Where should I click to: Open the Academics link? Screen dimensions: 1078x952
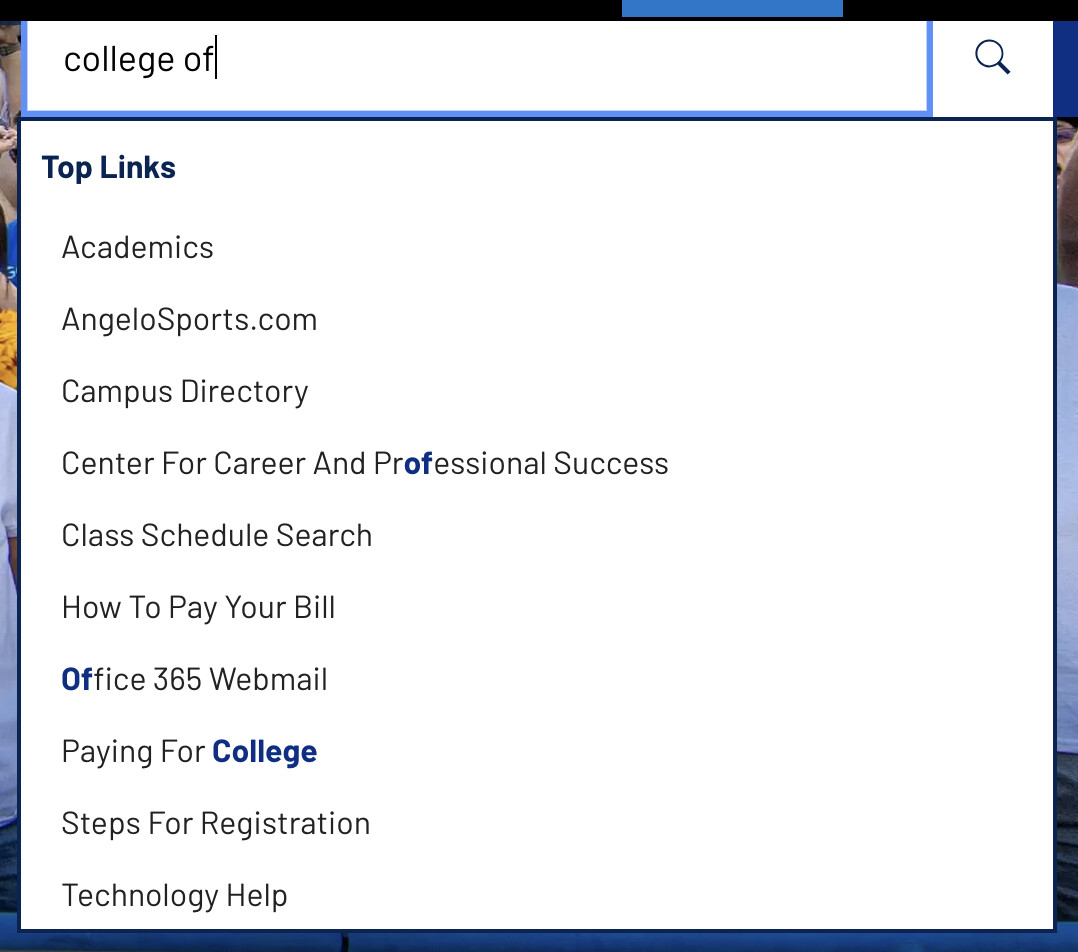click(138, 247)
